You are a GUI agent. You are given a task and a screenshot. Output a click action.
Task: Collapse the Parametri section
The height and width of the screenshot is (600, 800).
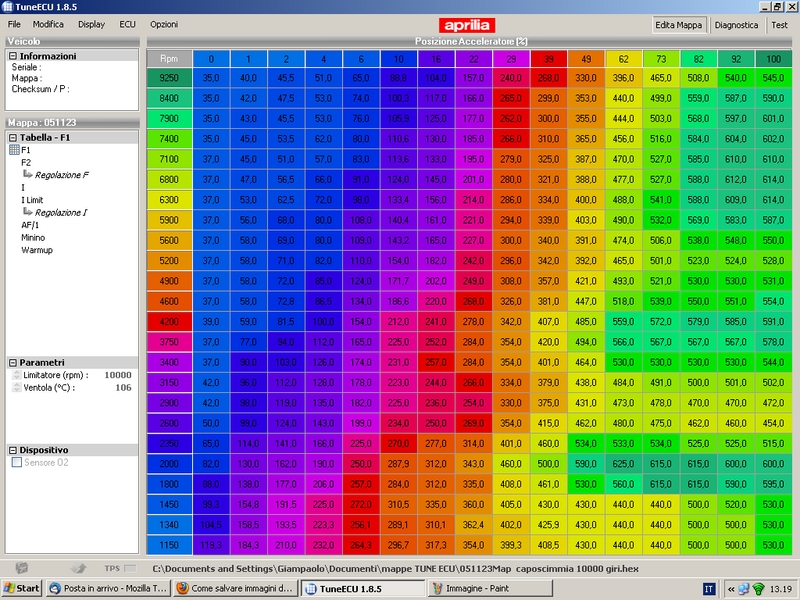point(13,363)
